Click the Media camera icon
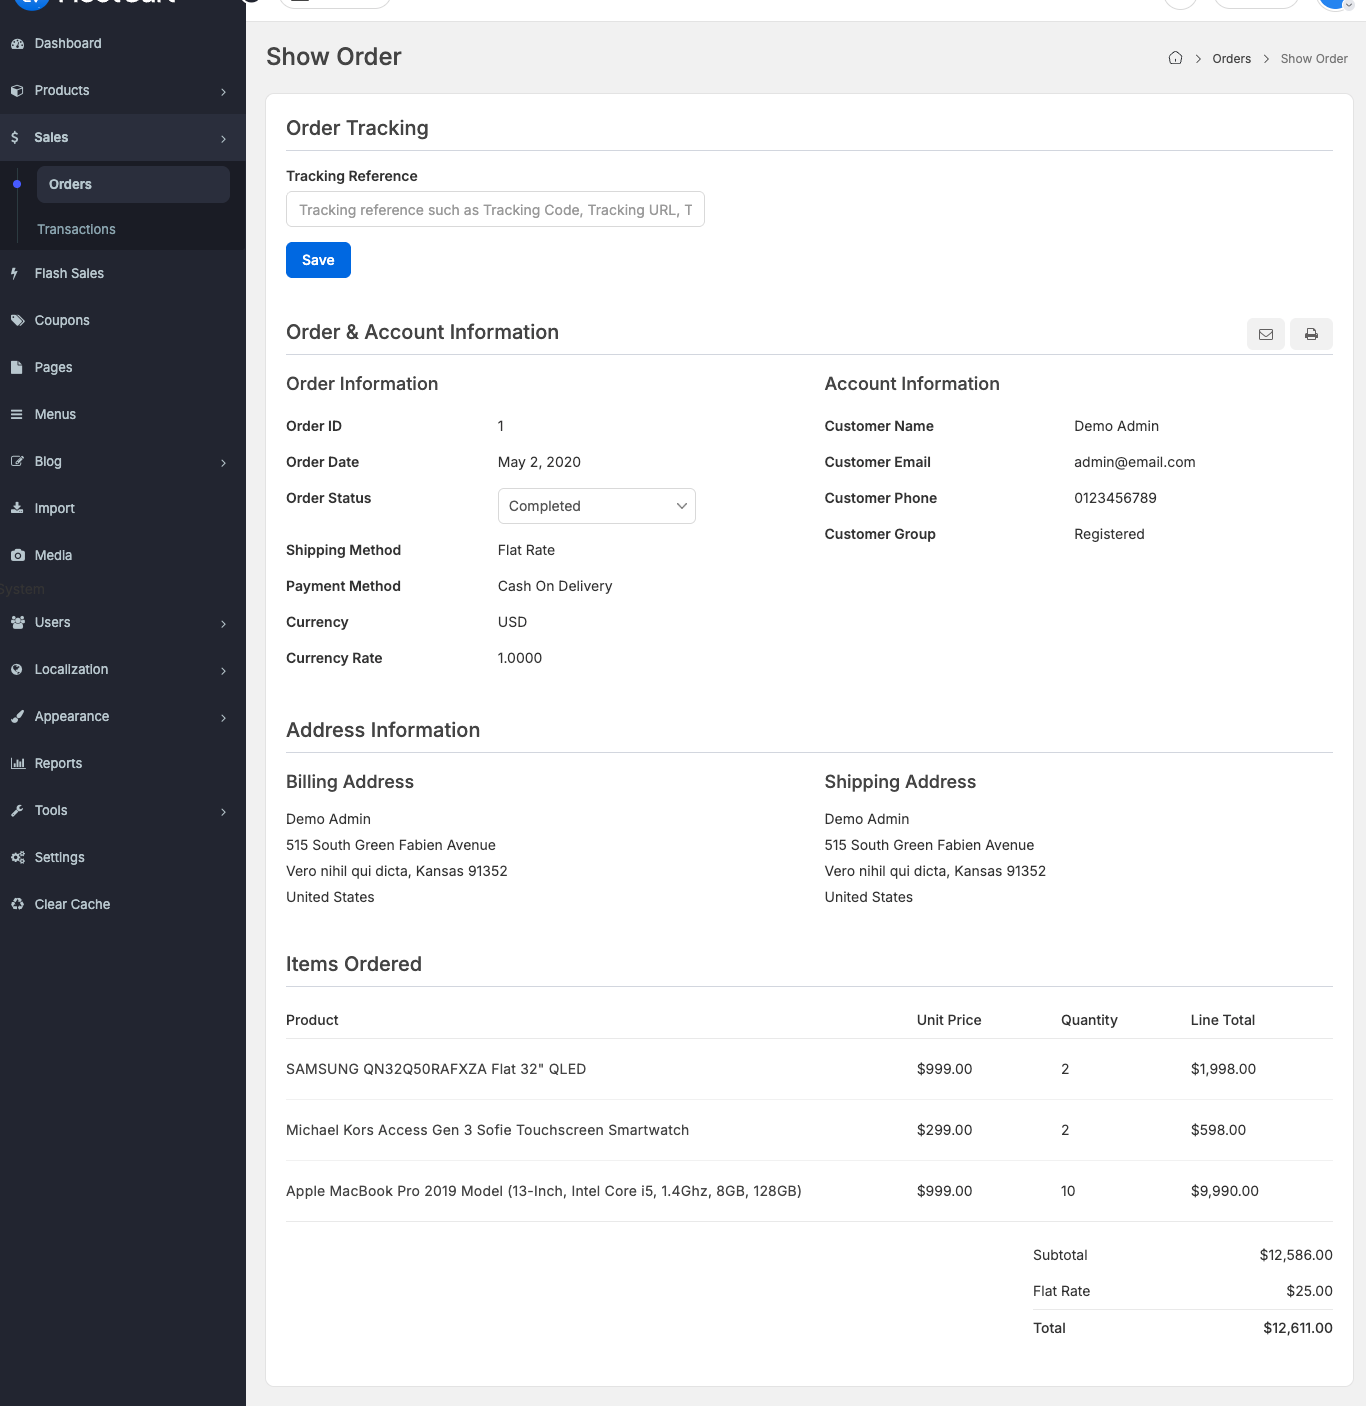This screenshot has height=1406, width=1366. coord(17,555)
